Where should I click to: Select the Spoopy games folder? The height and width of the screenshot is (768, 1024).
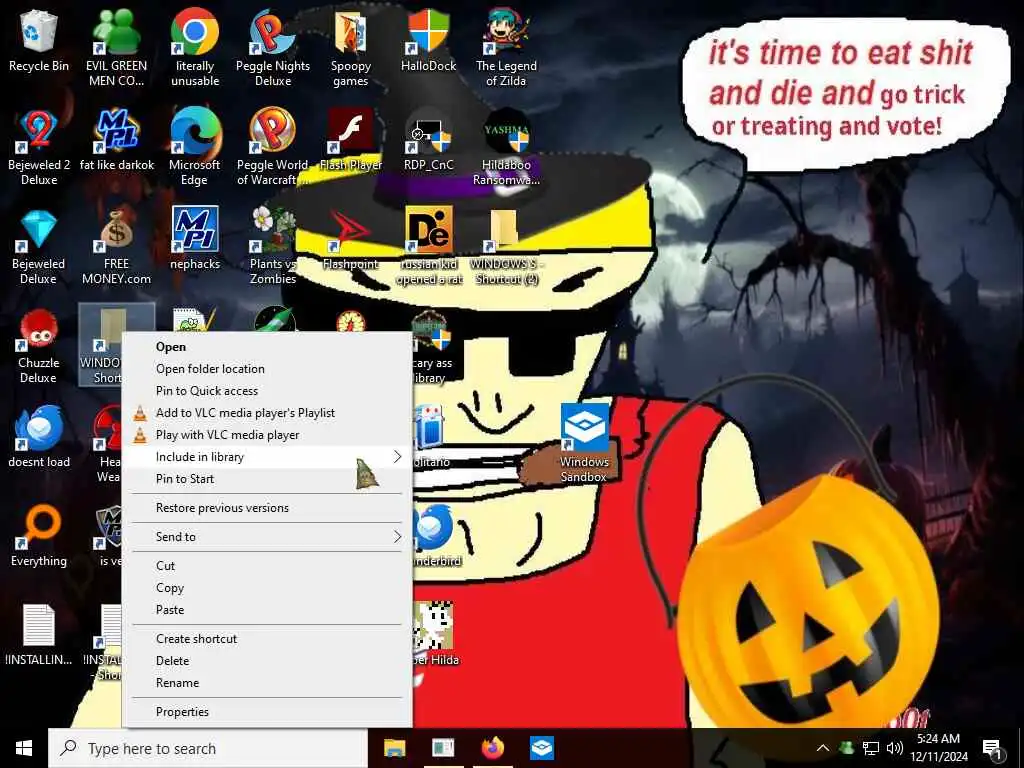tap(351, 47)
